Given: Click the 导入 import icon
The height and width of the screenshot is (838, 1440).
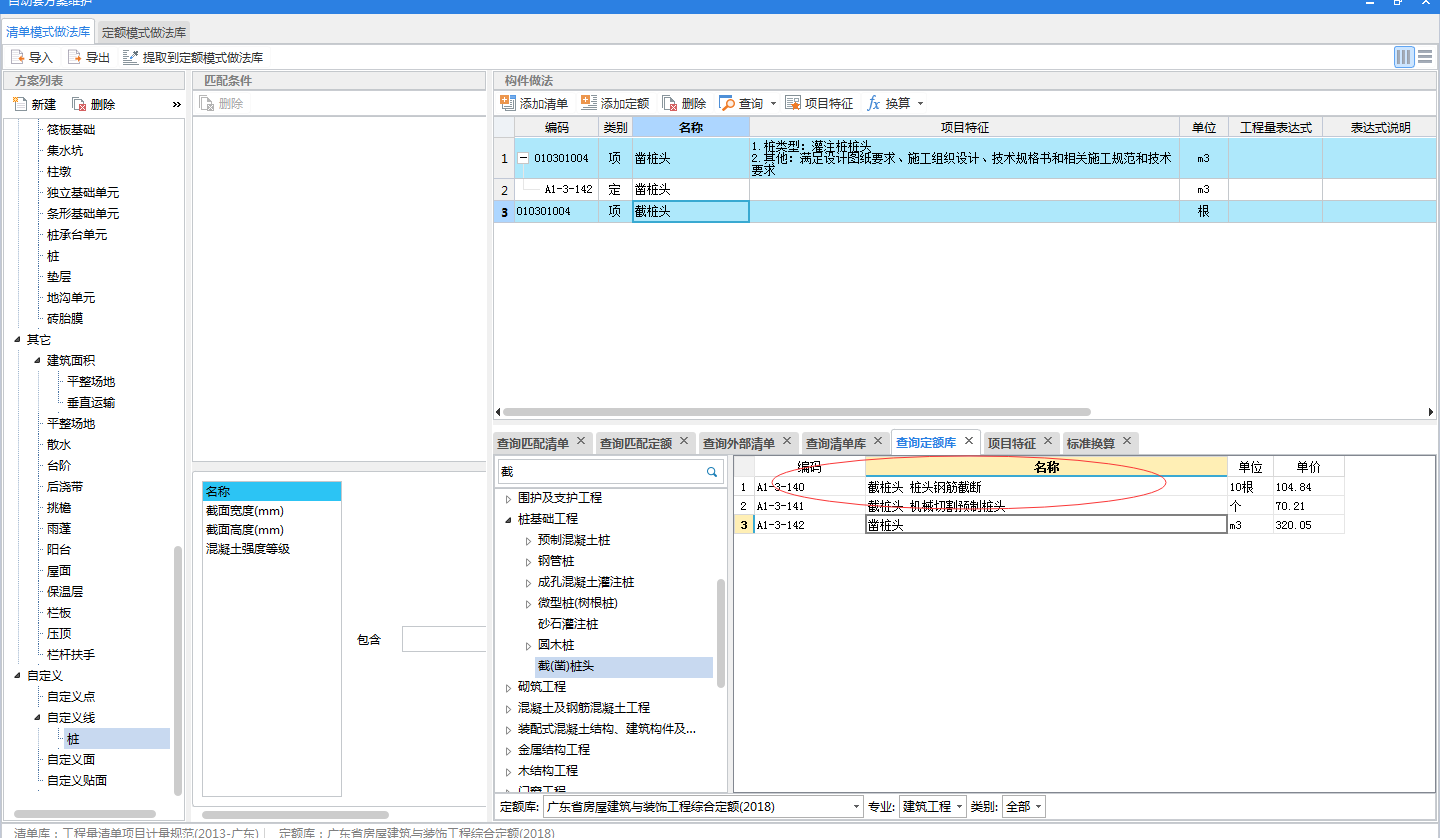Looking at the screenshot, I should 18,58.
